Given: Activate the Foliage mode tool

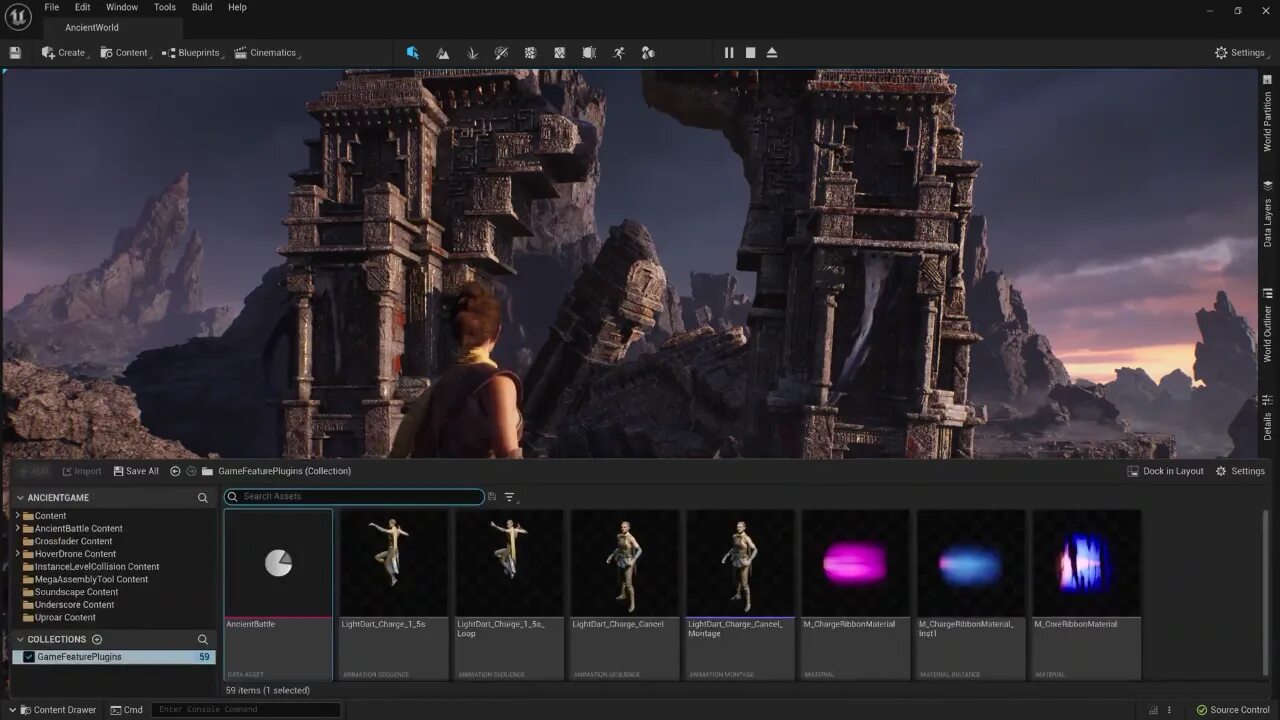Looking at the screenshot, I should click(x=472, y=53).
